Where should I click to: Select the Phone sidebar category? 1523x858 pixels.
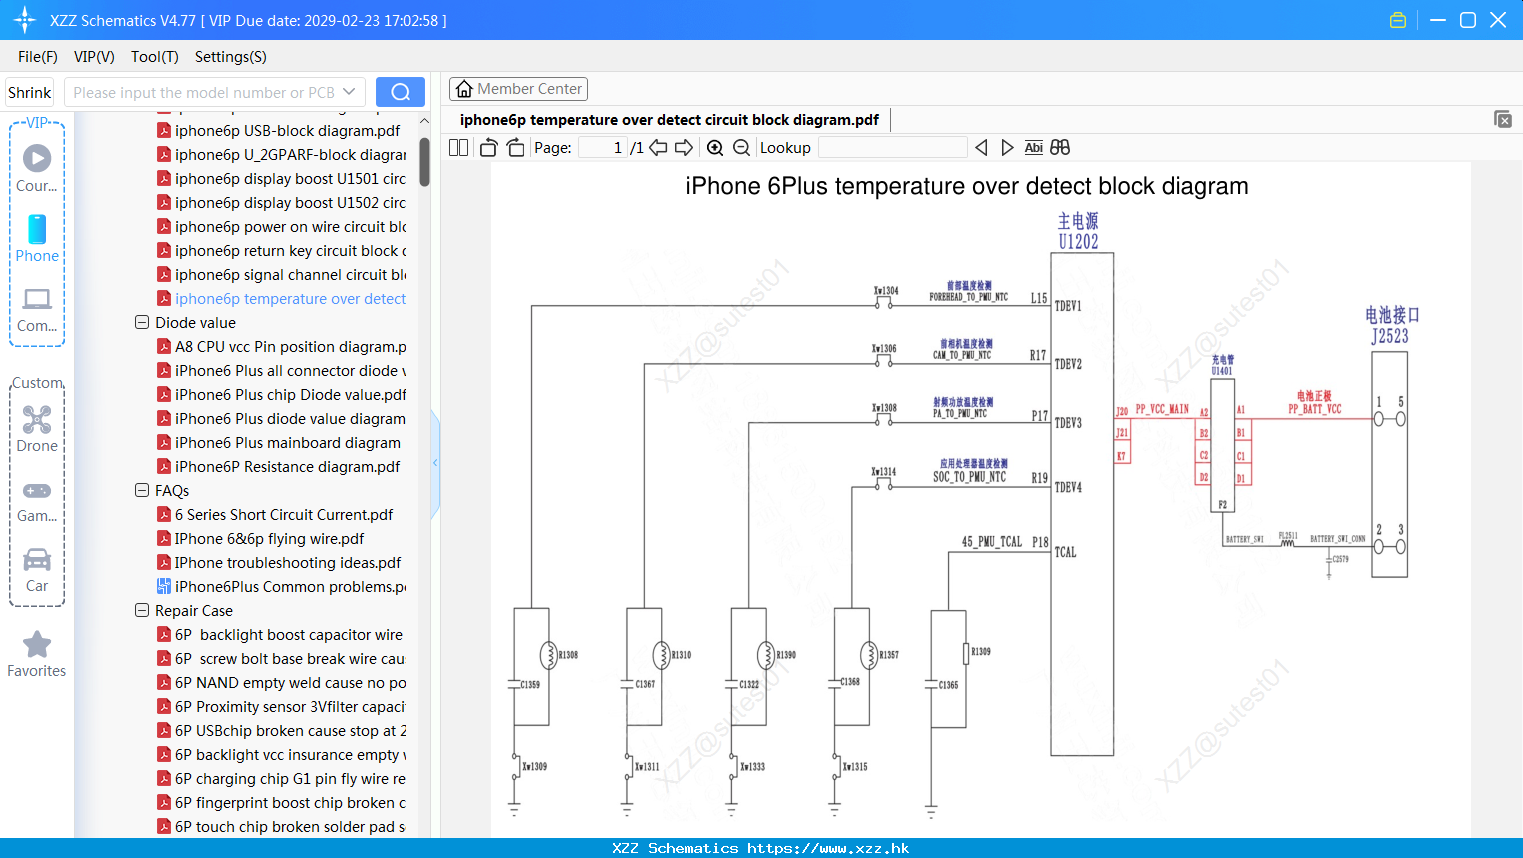click(x=37, y=238)
